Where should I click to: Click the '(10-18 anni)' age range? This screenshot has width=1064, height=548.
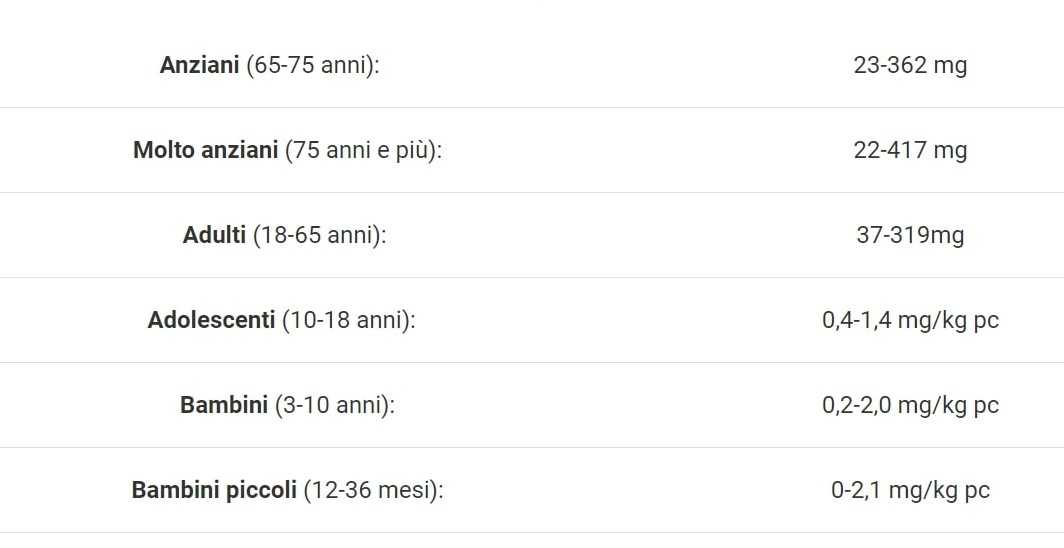point(348,321)
